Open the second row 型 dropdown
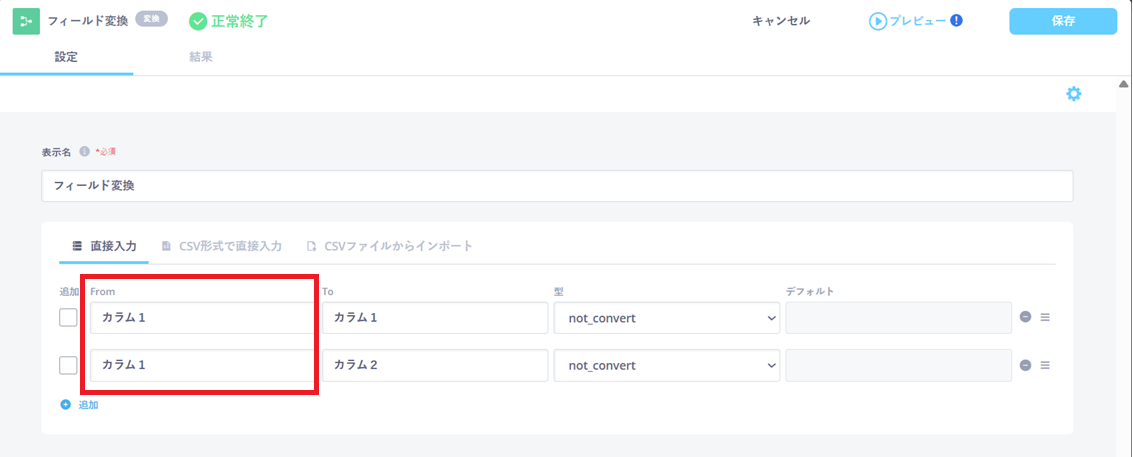 (x=667, y=365)
